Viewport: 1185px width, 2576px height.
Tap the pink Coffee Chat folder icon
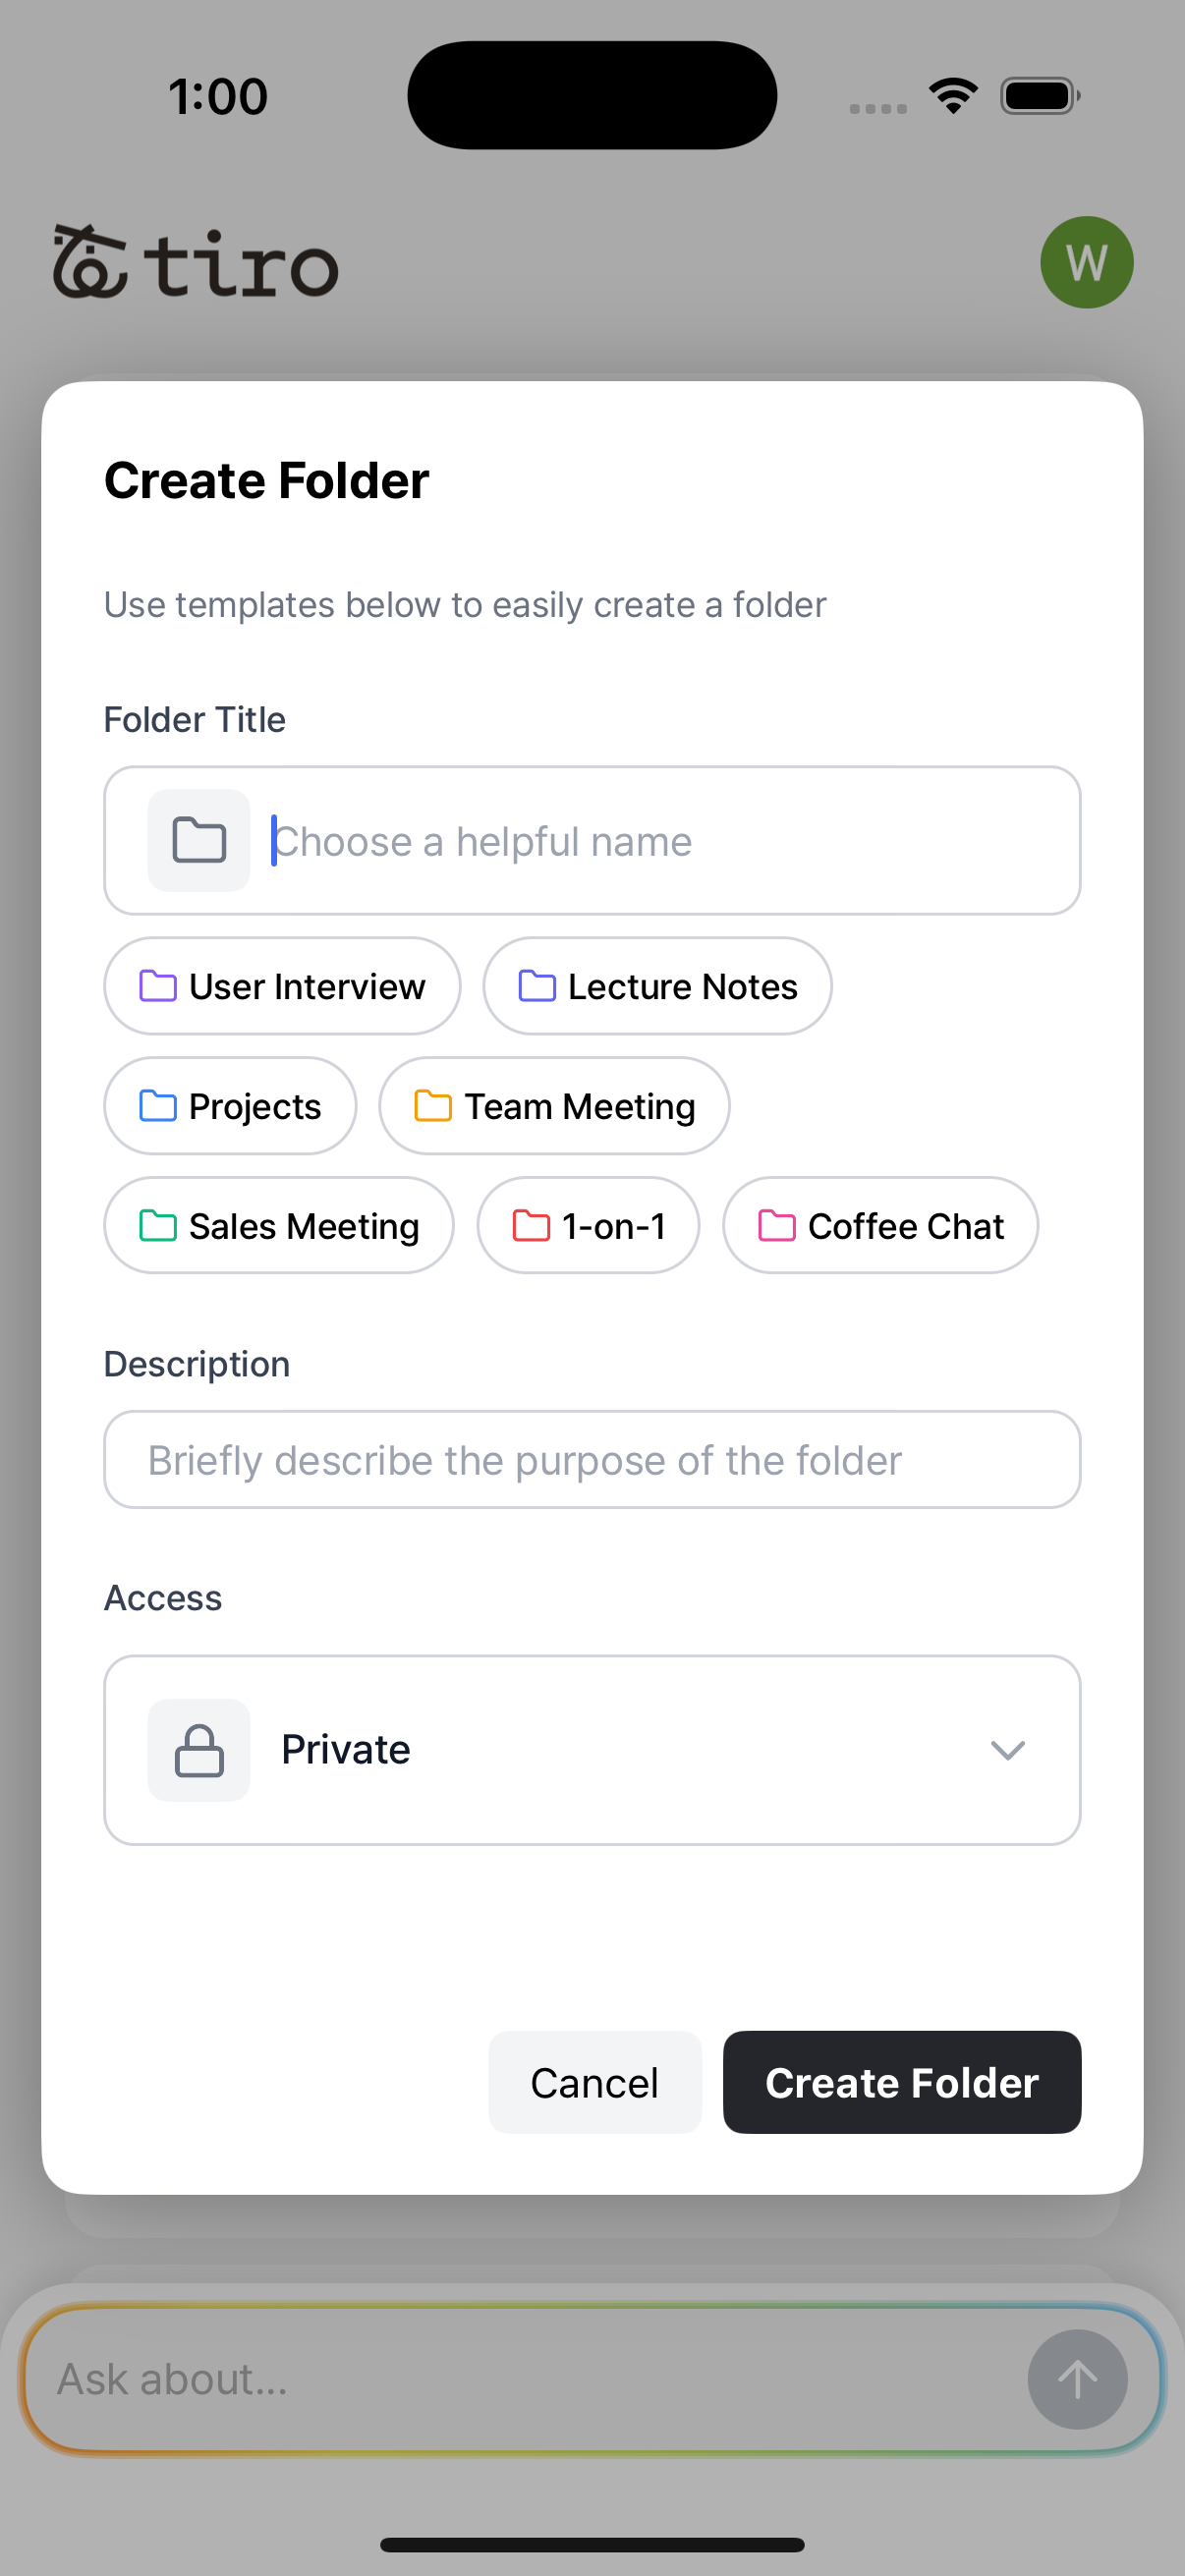click(x=776, y=1225)
